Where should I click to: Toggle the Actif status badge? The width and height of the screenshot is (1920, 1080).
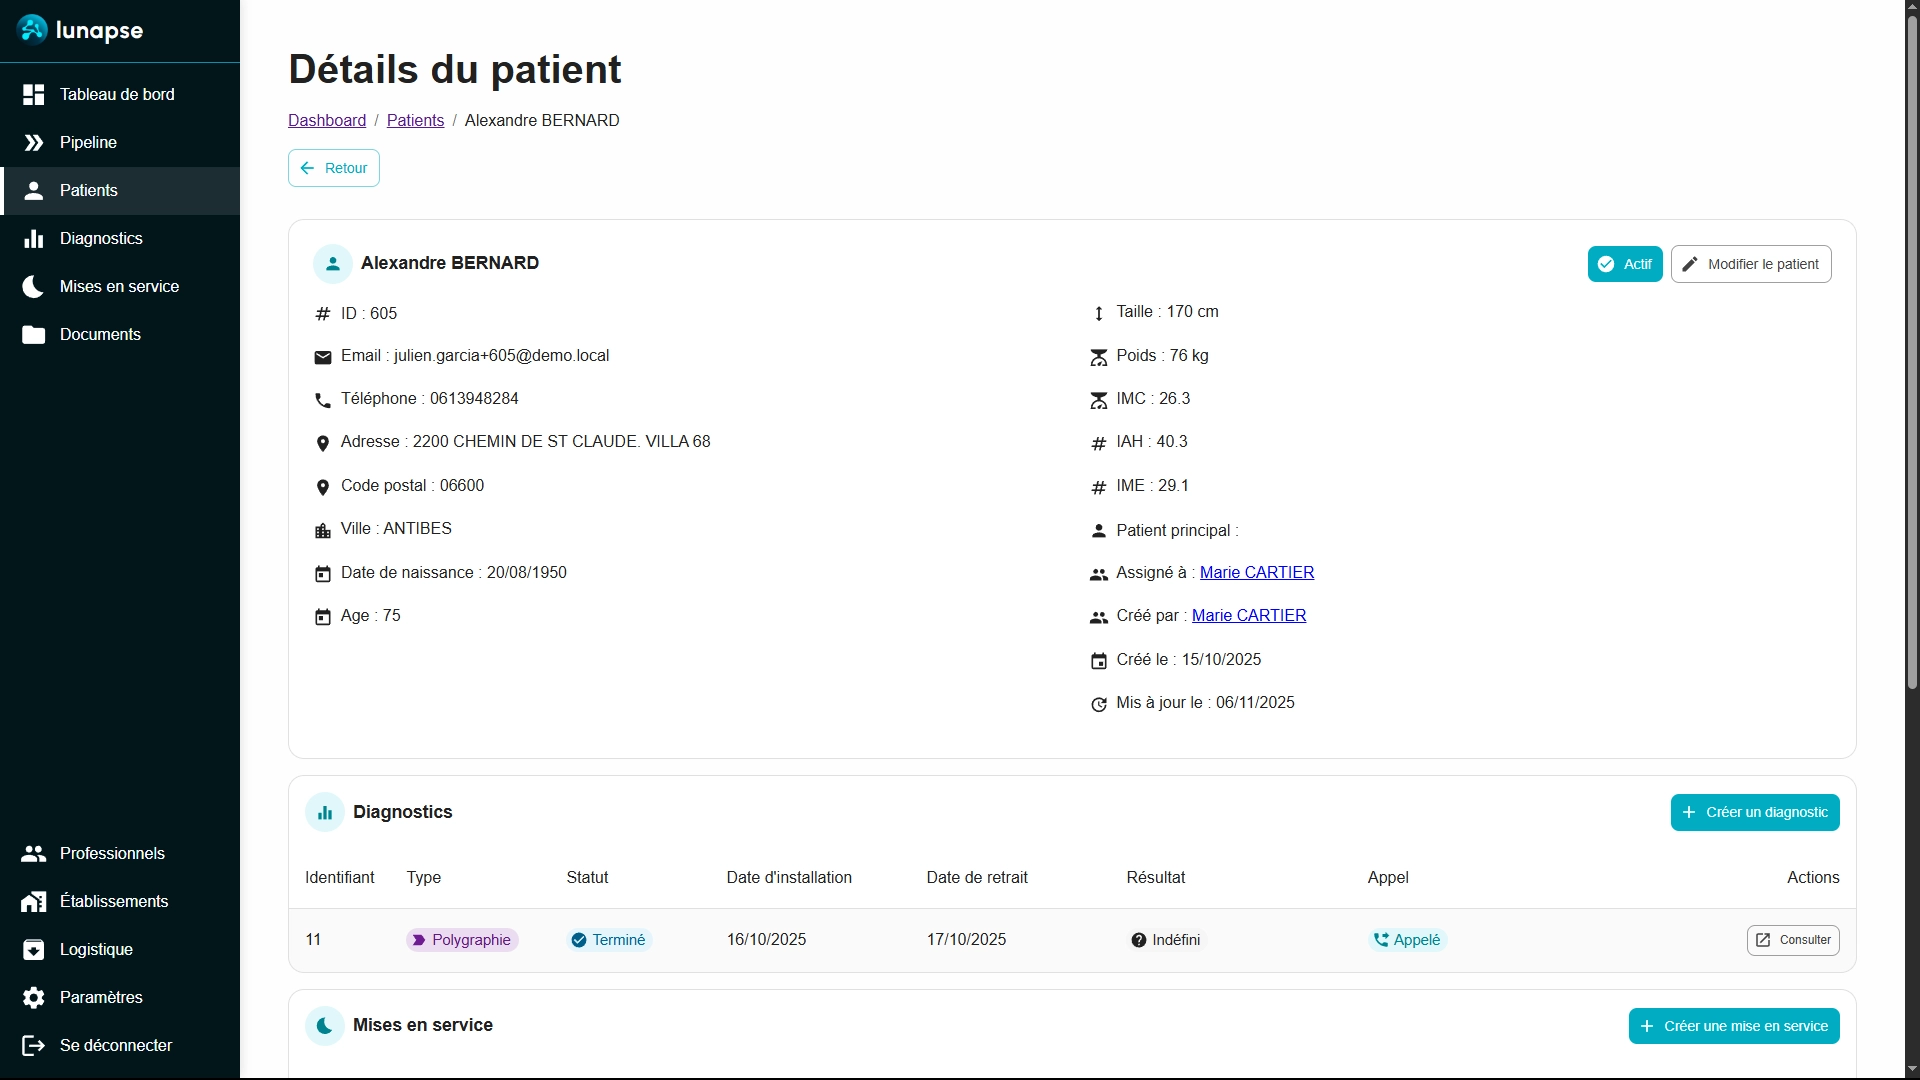[1624, 264]
